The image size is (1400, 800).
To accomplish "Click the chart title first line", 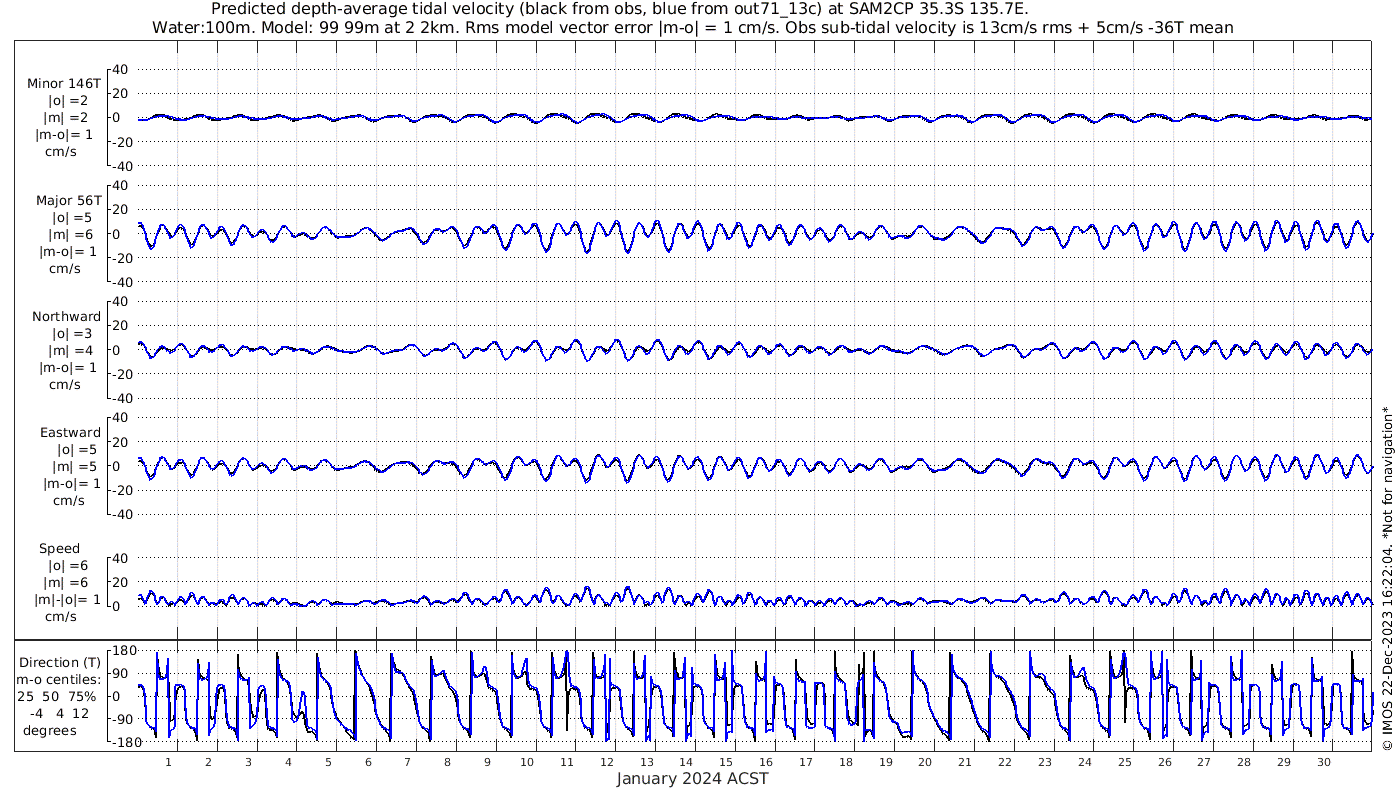I will point(620,9).
